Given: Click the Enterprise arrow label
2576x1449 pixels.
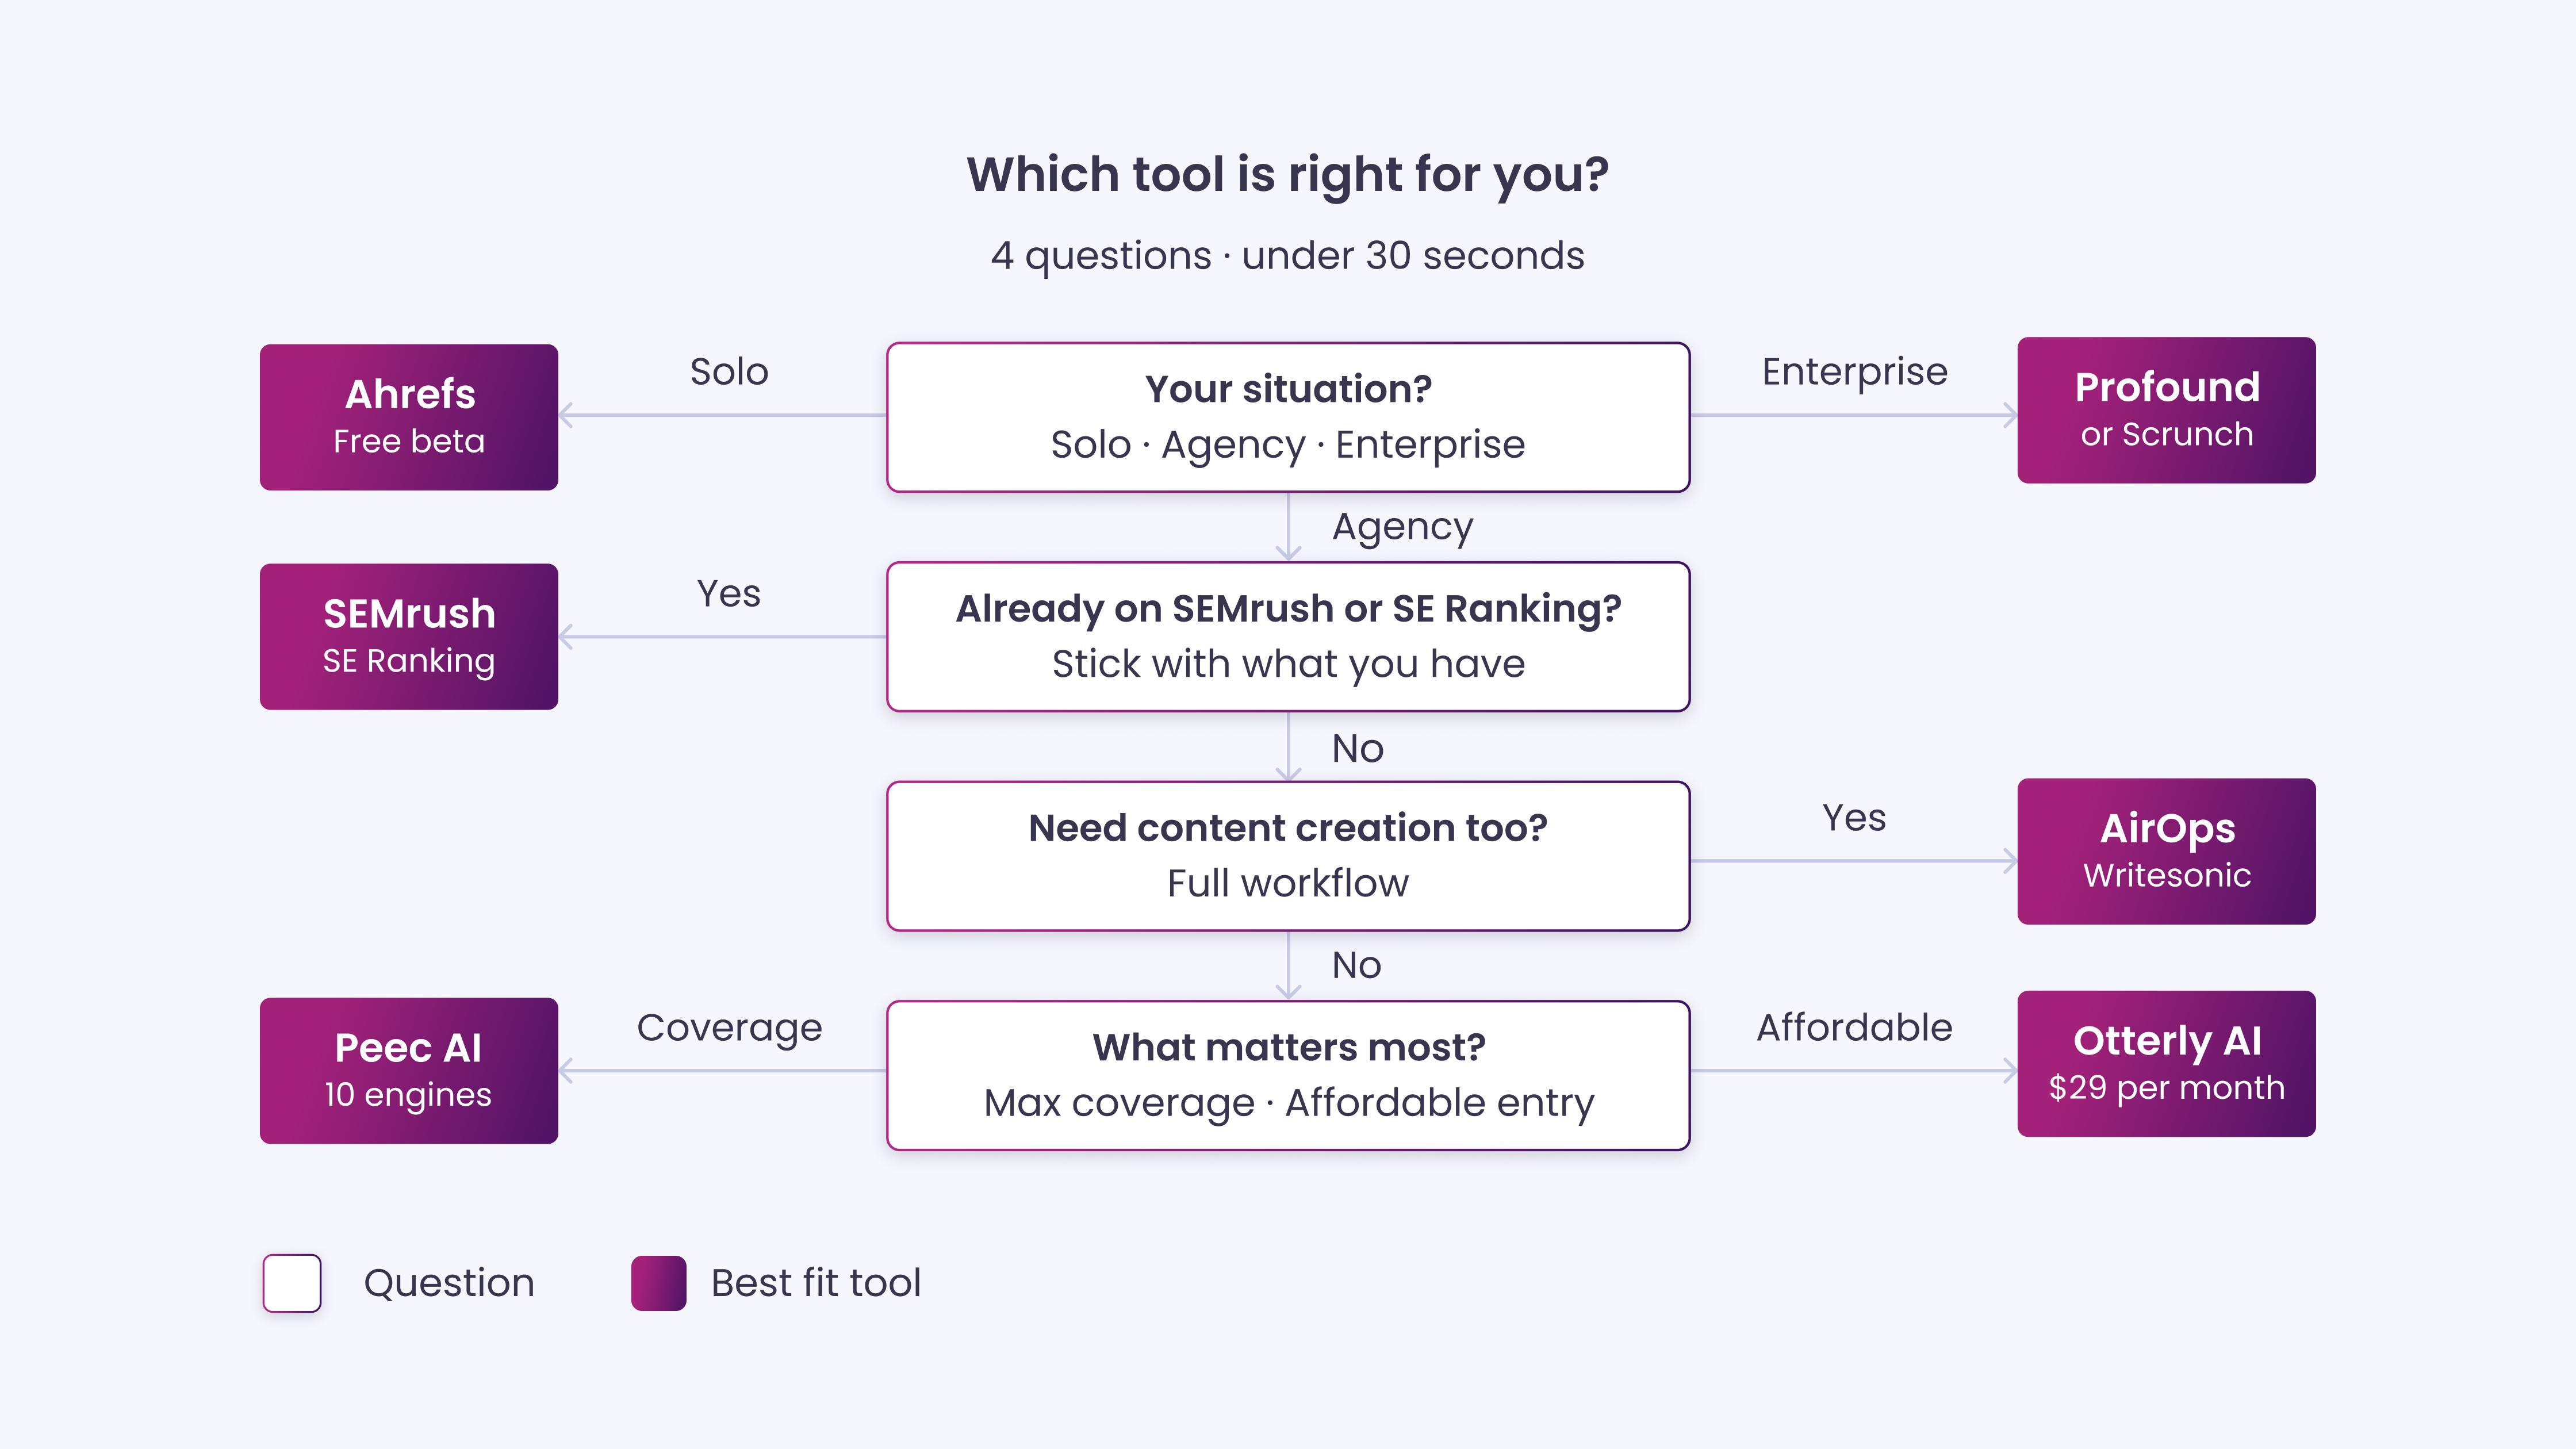Looking at the screenshot, I should 1855,372.
